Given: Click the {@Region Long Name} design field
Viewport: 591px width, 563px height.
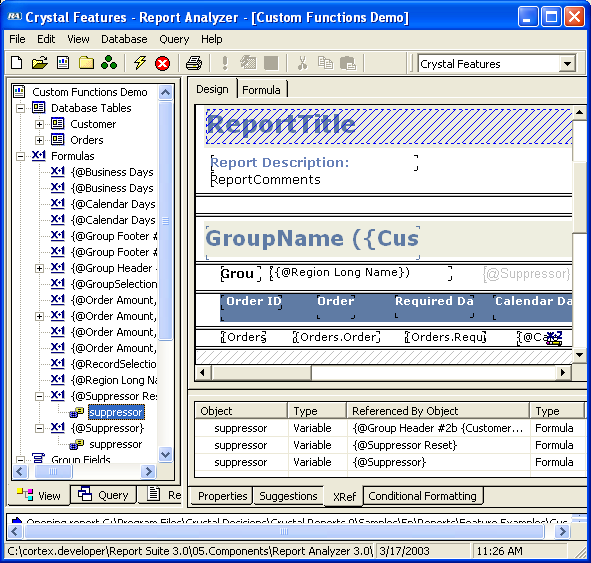Looking at the screenshot, I should click(x=361, y=273).
